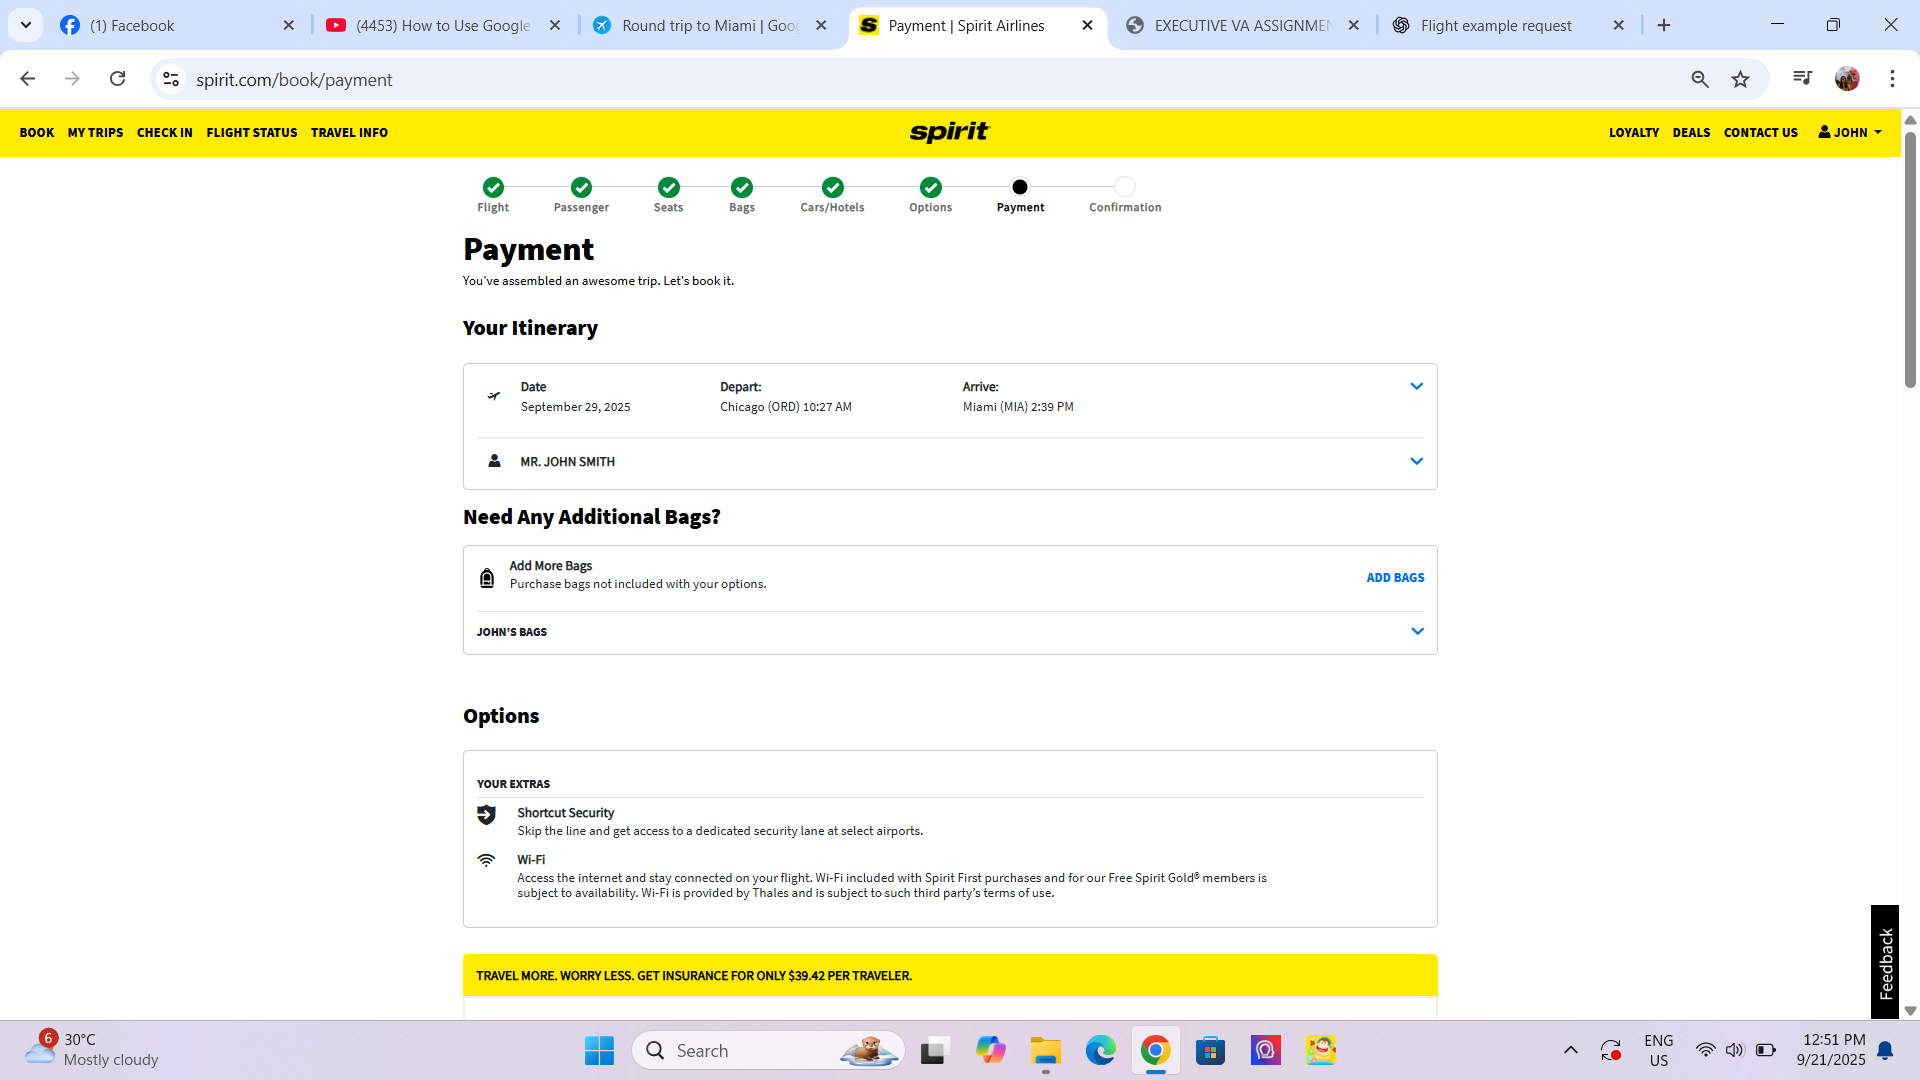
Task: Click the Spirit logo in header
Action: (x=948, y=132)
